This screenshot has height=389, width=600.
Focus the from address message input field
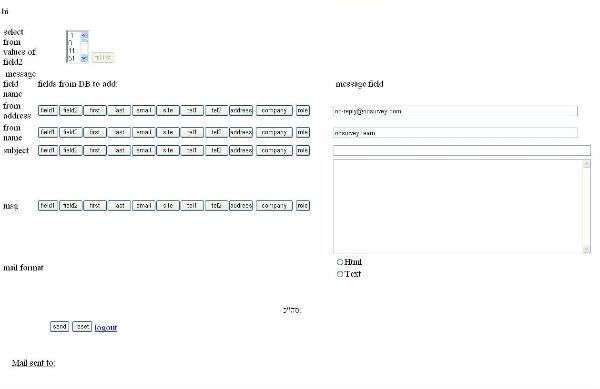[455, 111]
